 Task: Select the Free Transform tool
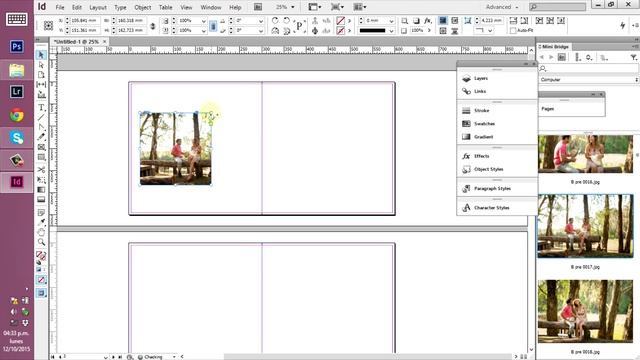click(41, 180)
